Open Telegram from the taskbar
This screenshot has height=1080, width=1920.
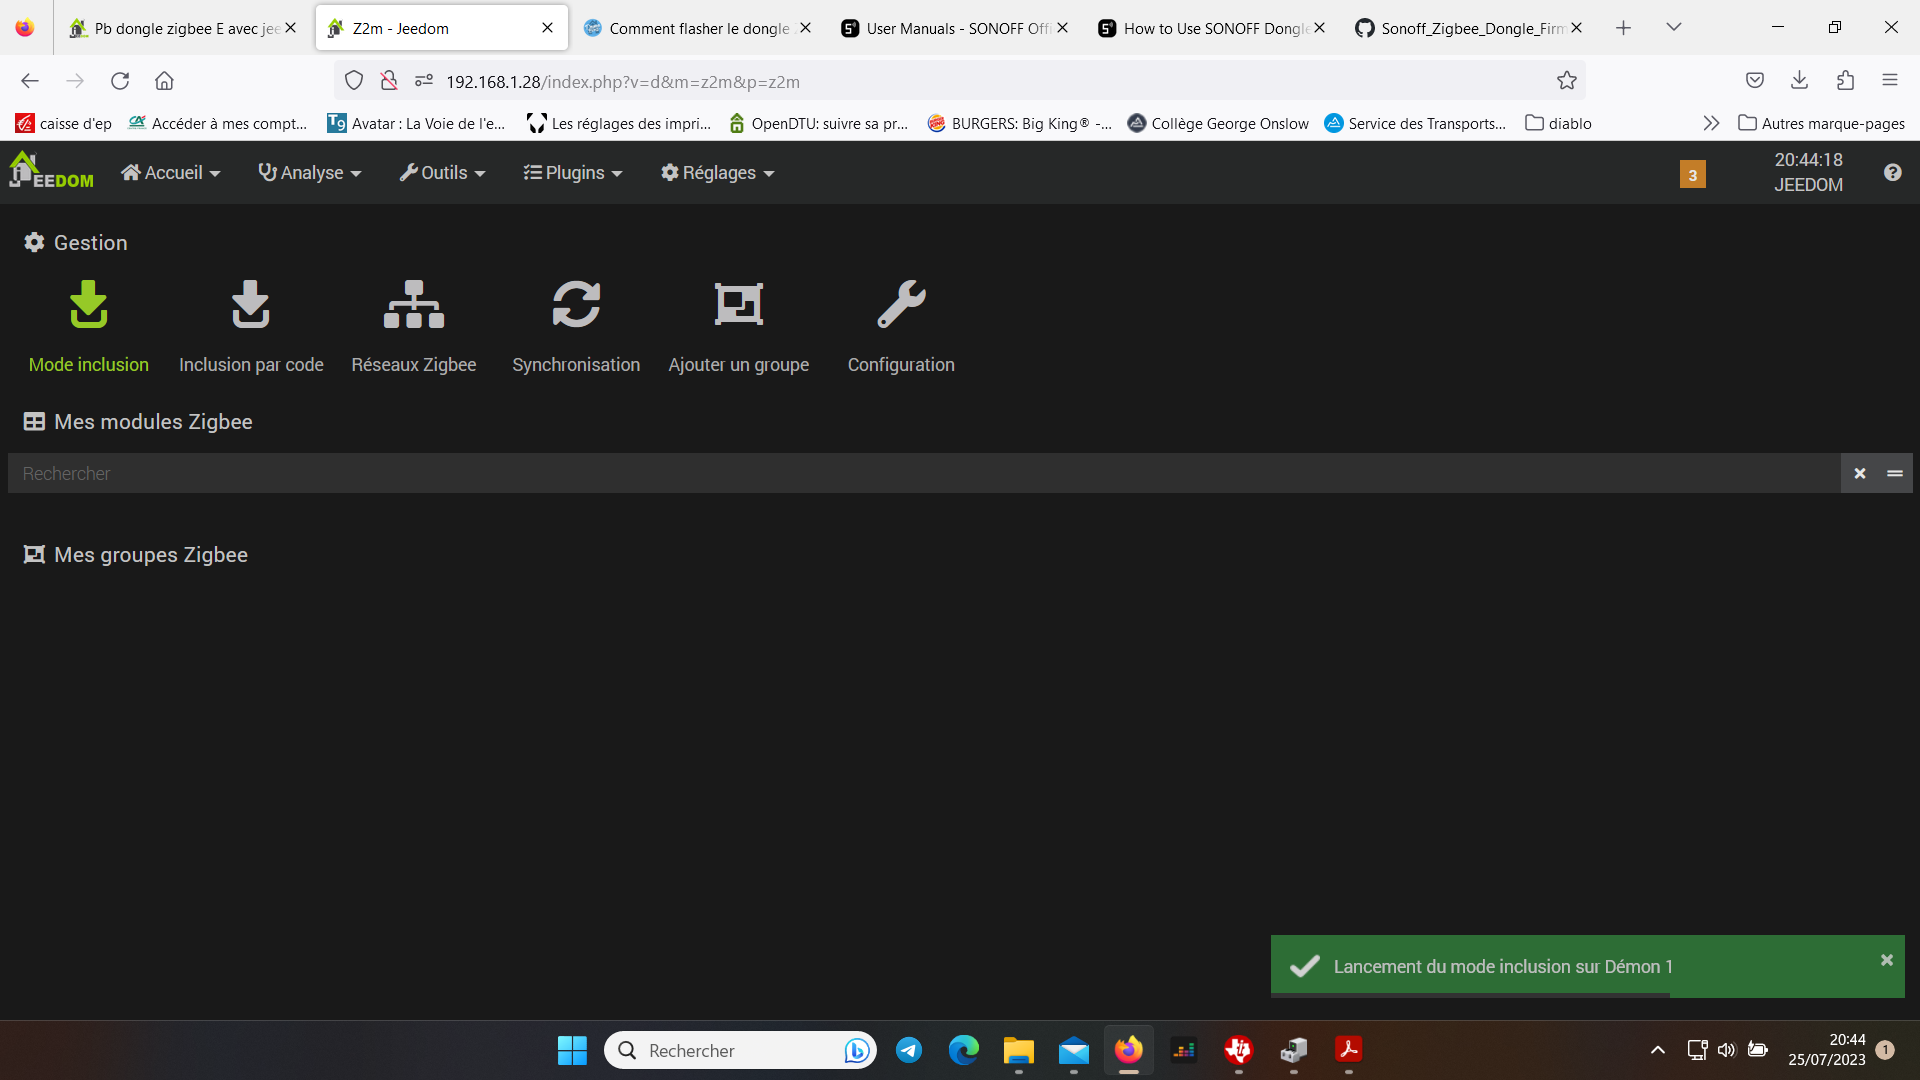pos(909,1050)
